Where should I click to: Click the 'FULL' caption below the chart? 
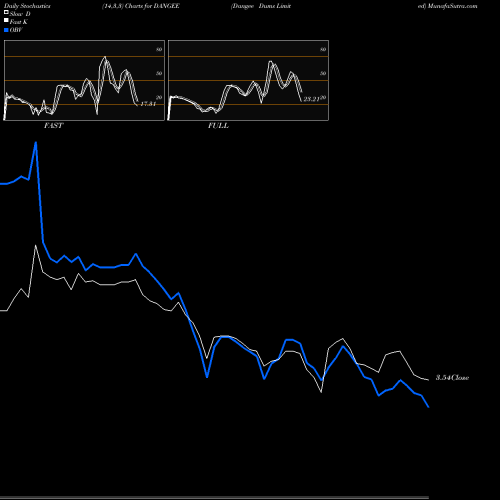[x=218, y=126]
